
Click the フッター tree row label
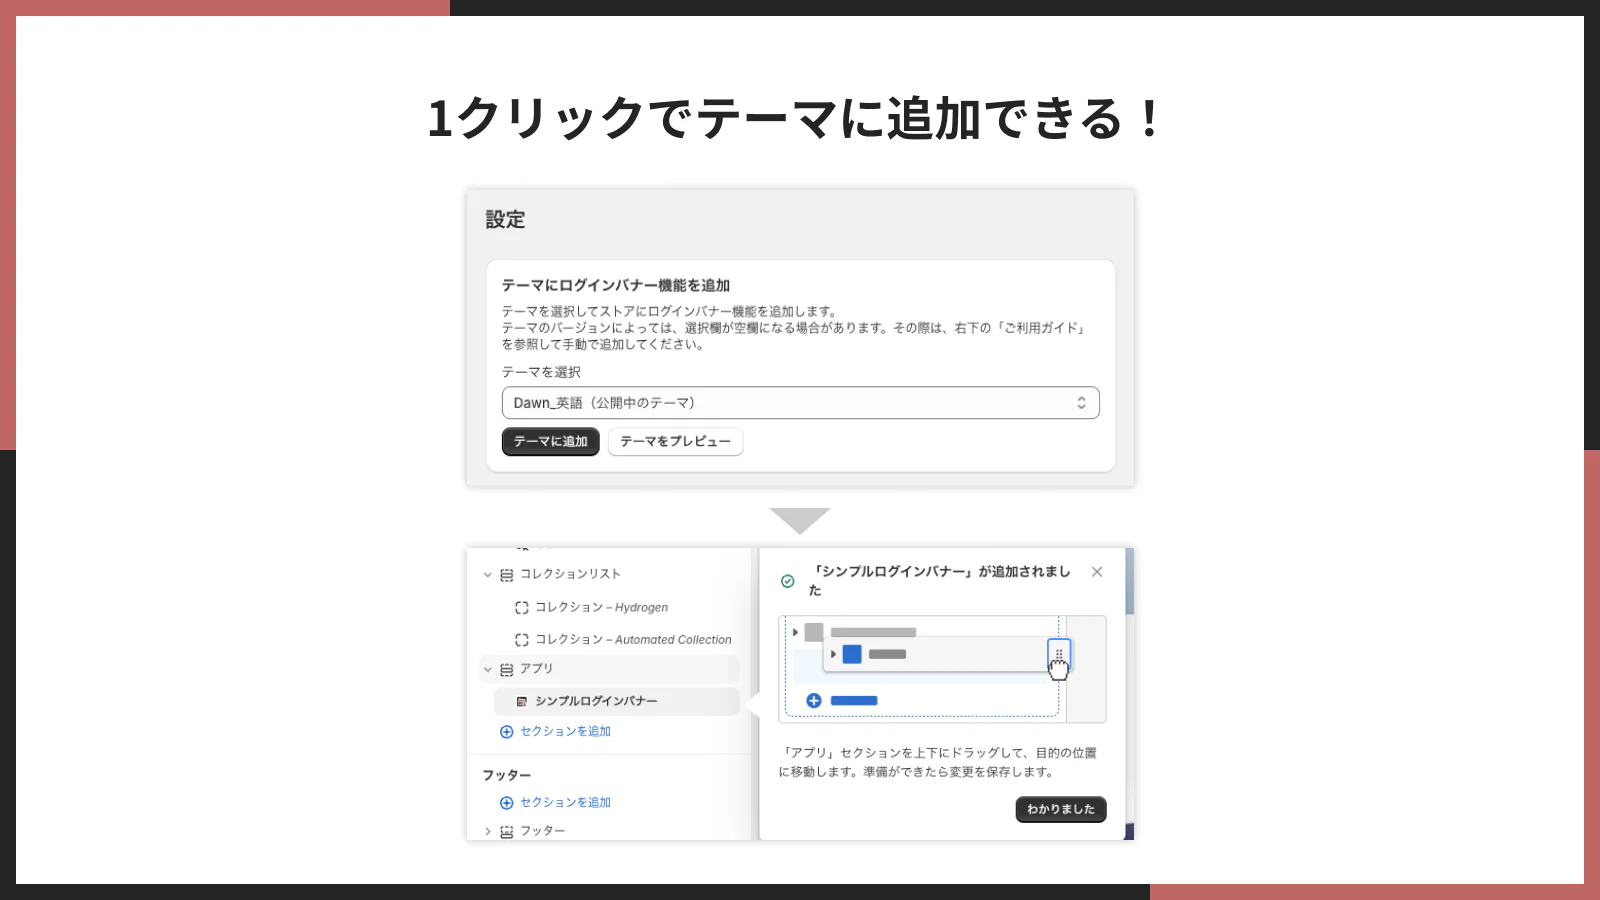pos(542,831)
